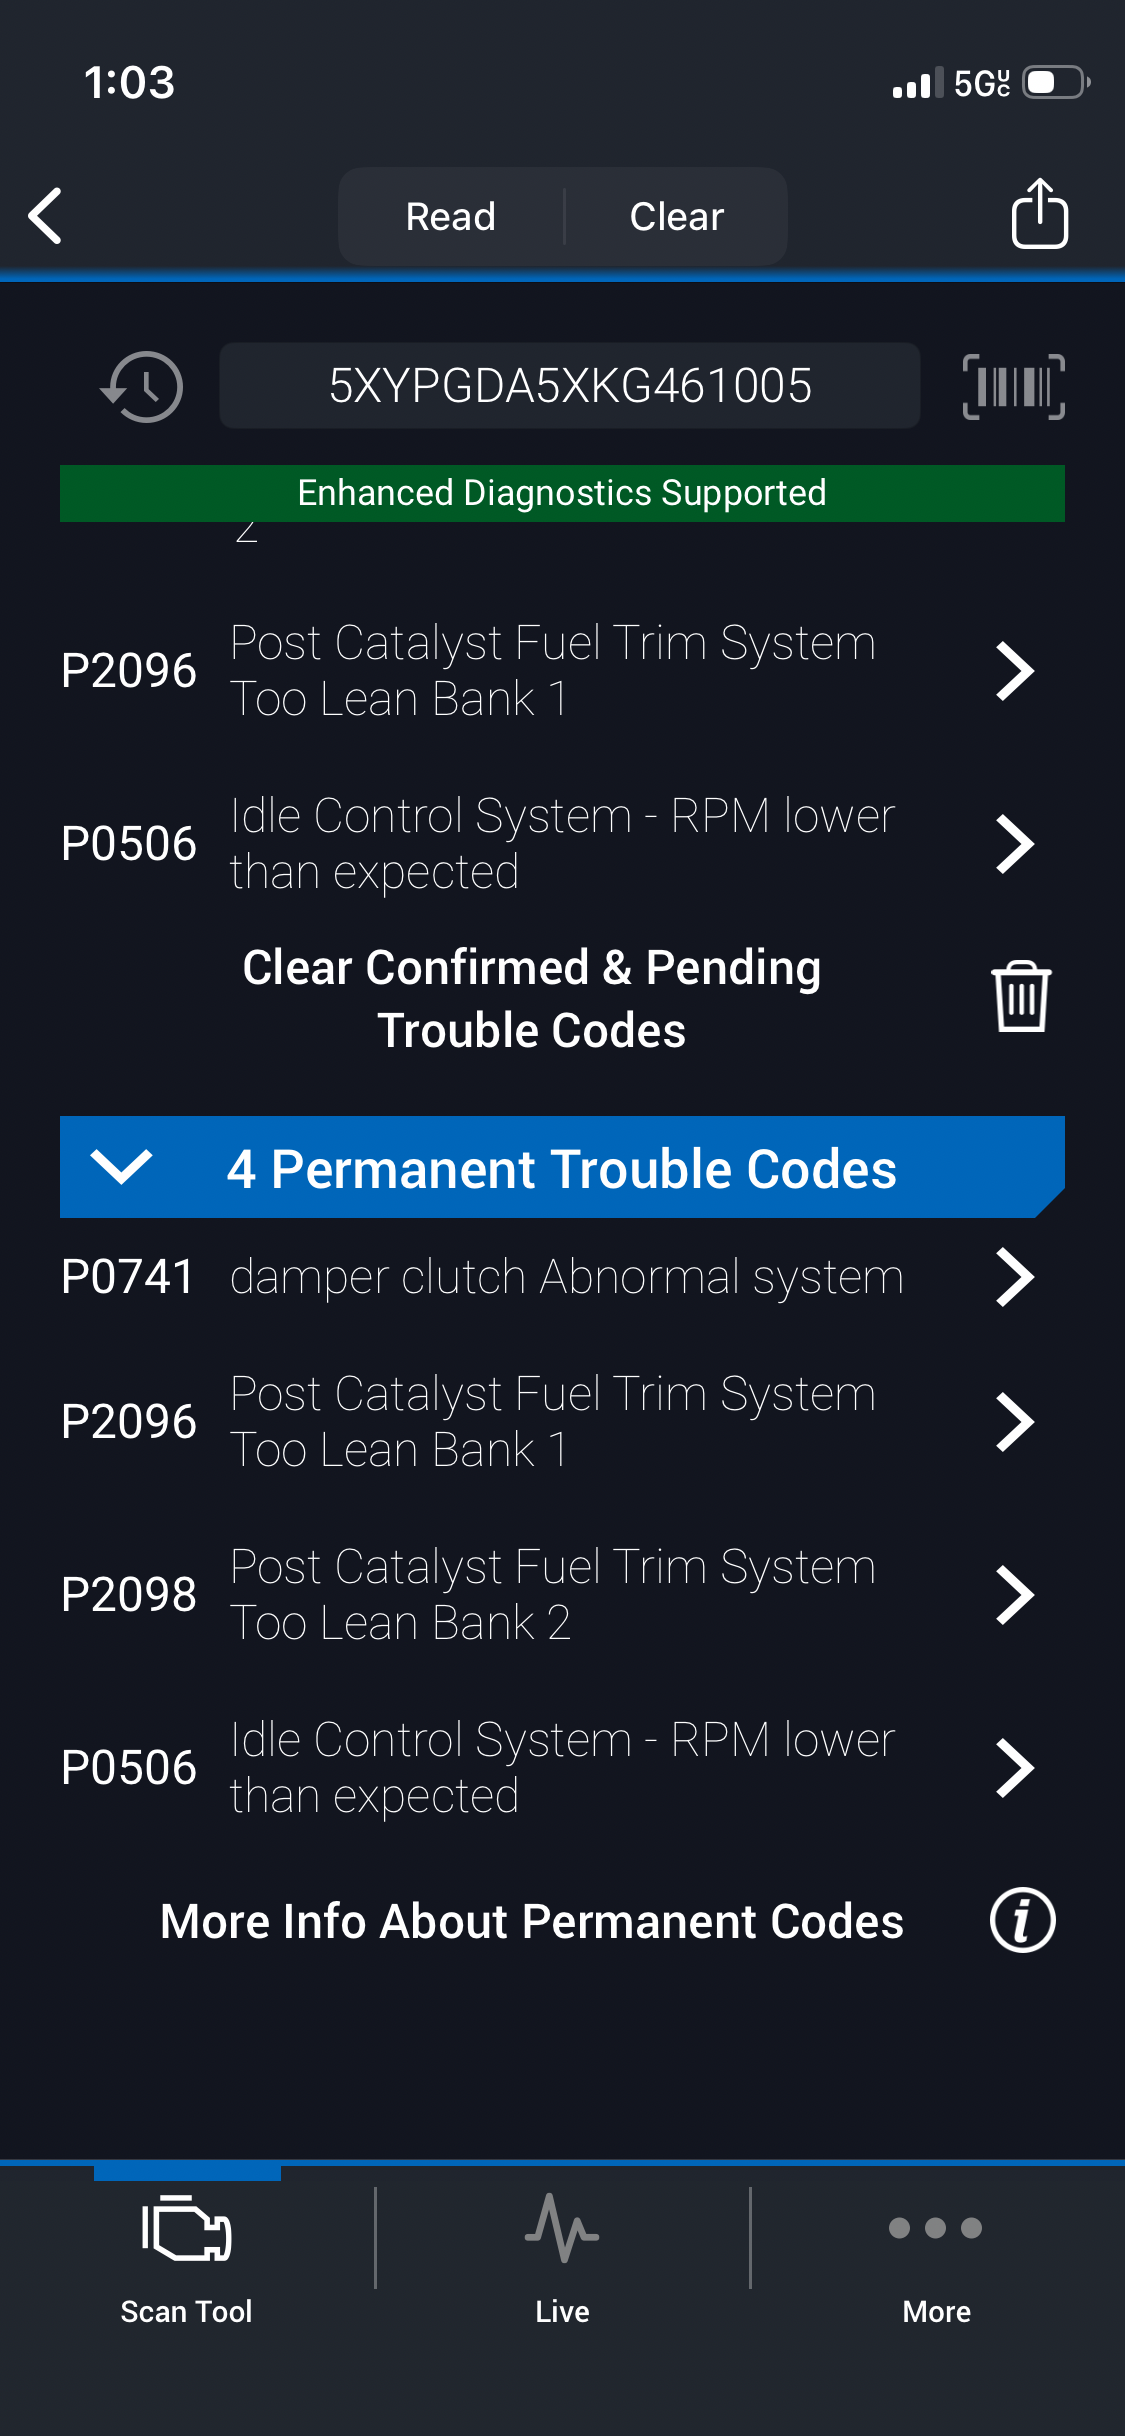This screenshot has width=1125, height=2436.
Task: Open More Info About Permanent Codes
Action: [532, 1921]
